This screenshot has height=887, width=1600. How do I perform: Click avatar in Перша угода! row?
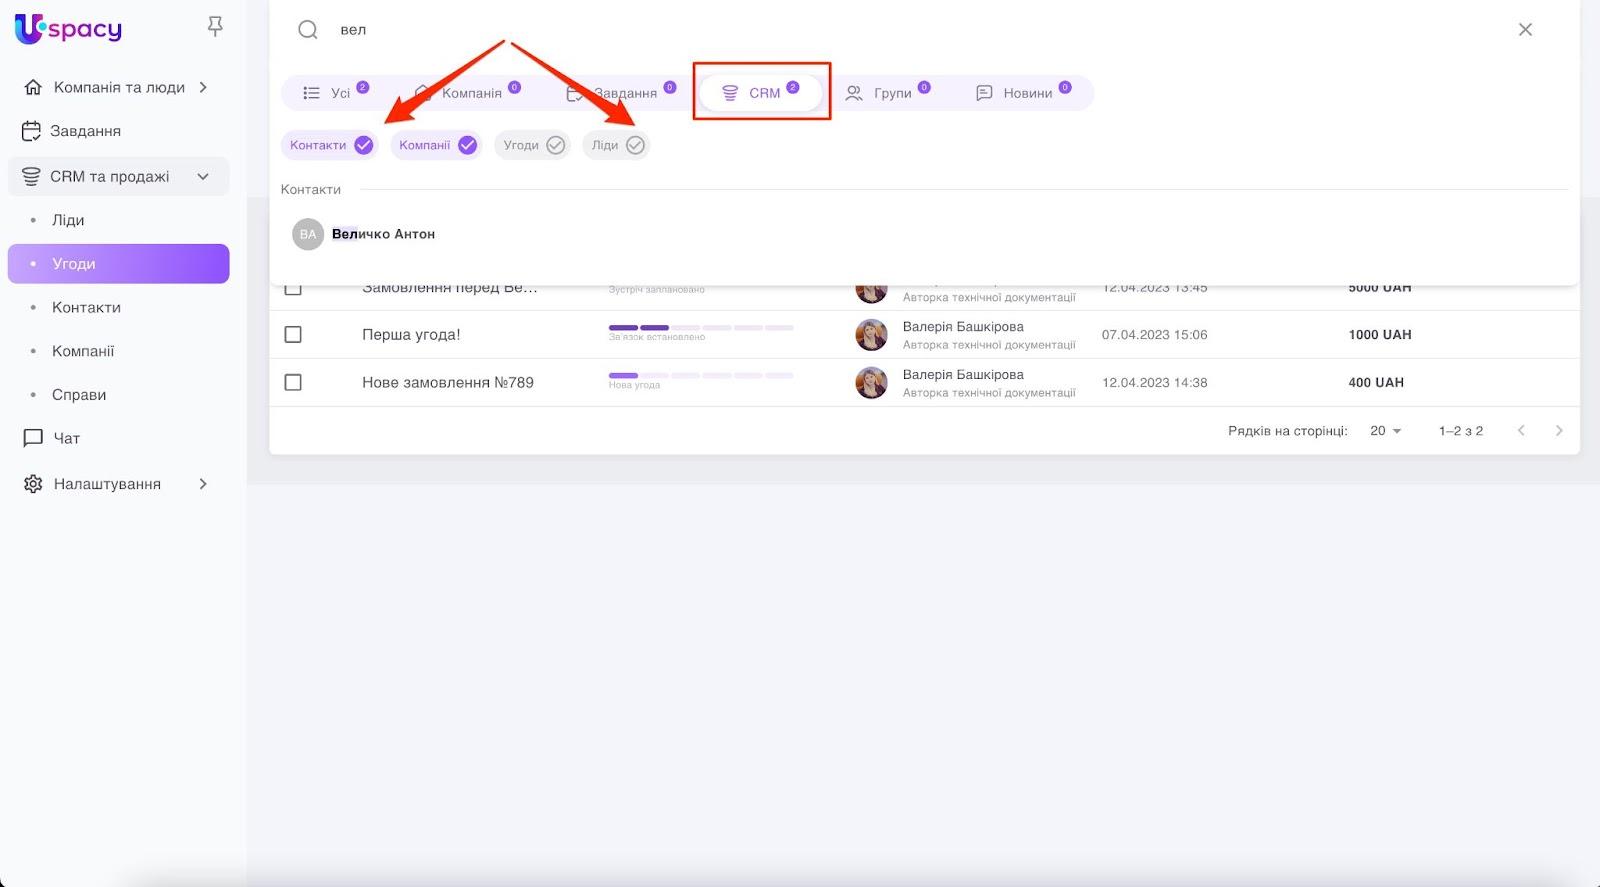point(871,335)
